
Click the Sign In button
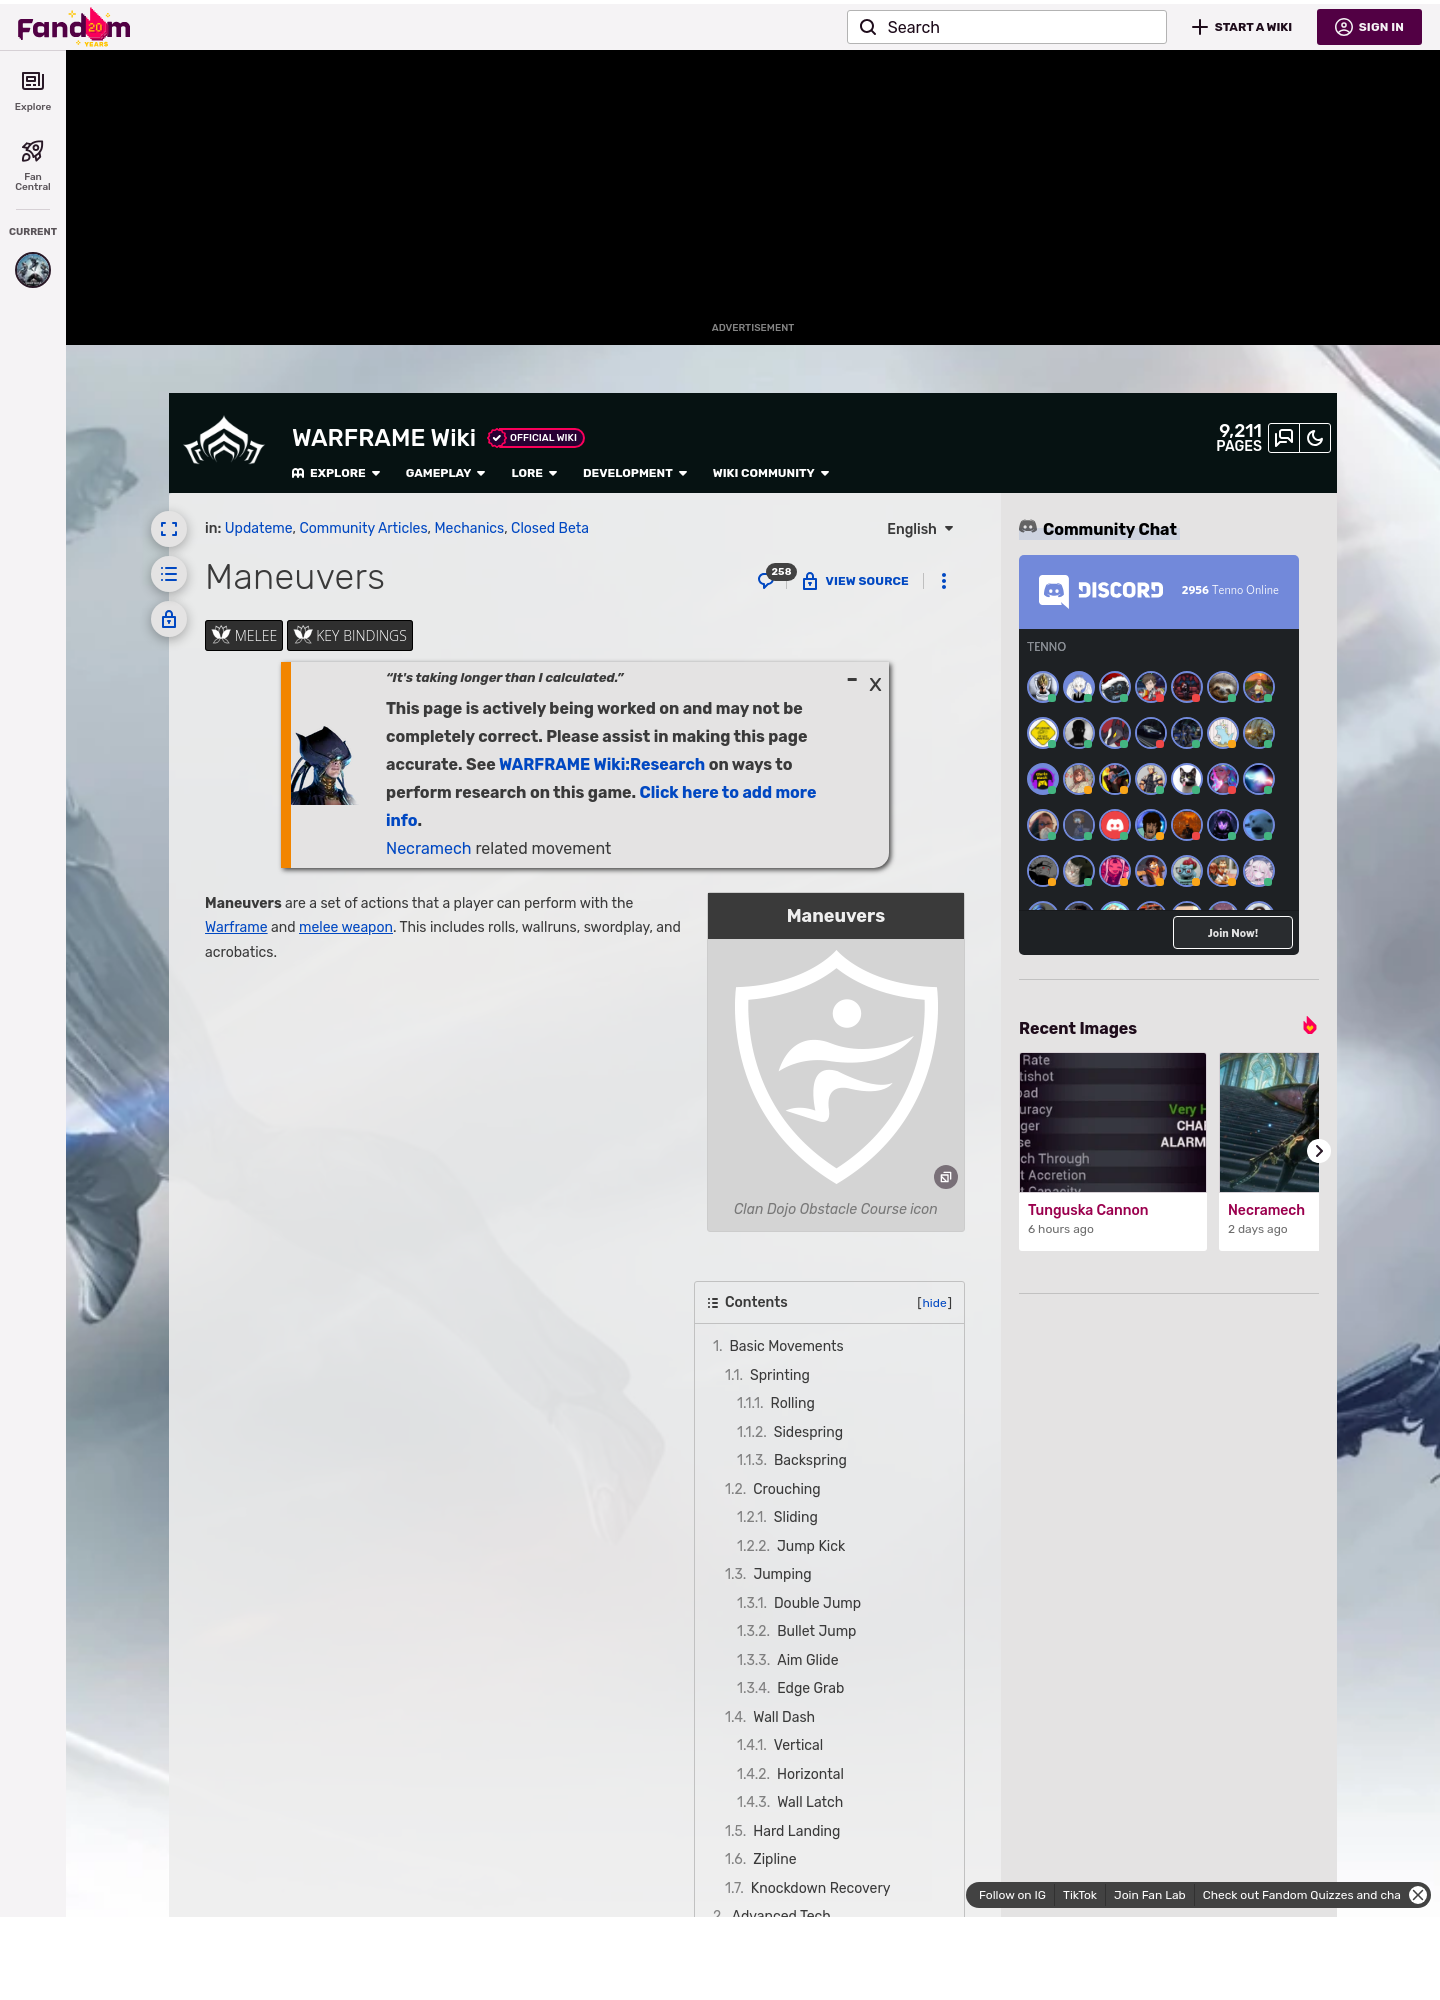coord(1369,27)
